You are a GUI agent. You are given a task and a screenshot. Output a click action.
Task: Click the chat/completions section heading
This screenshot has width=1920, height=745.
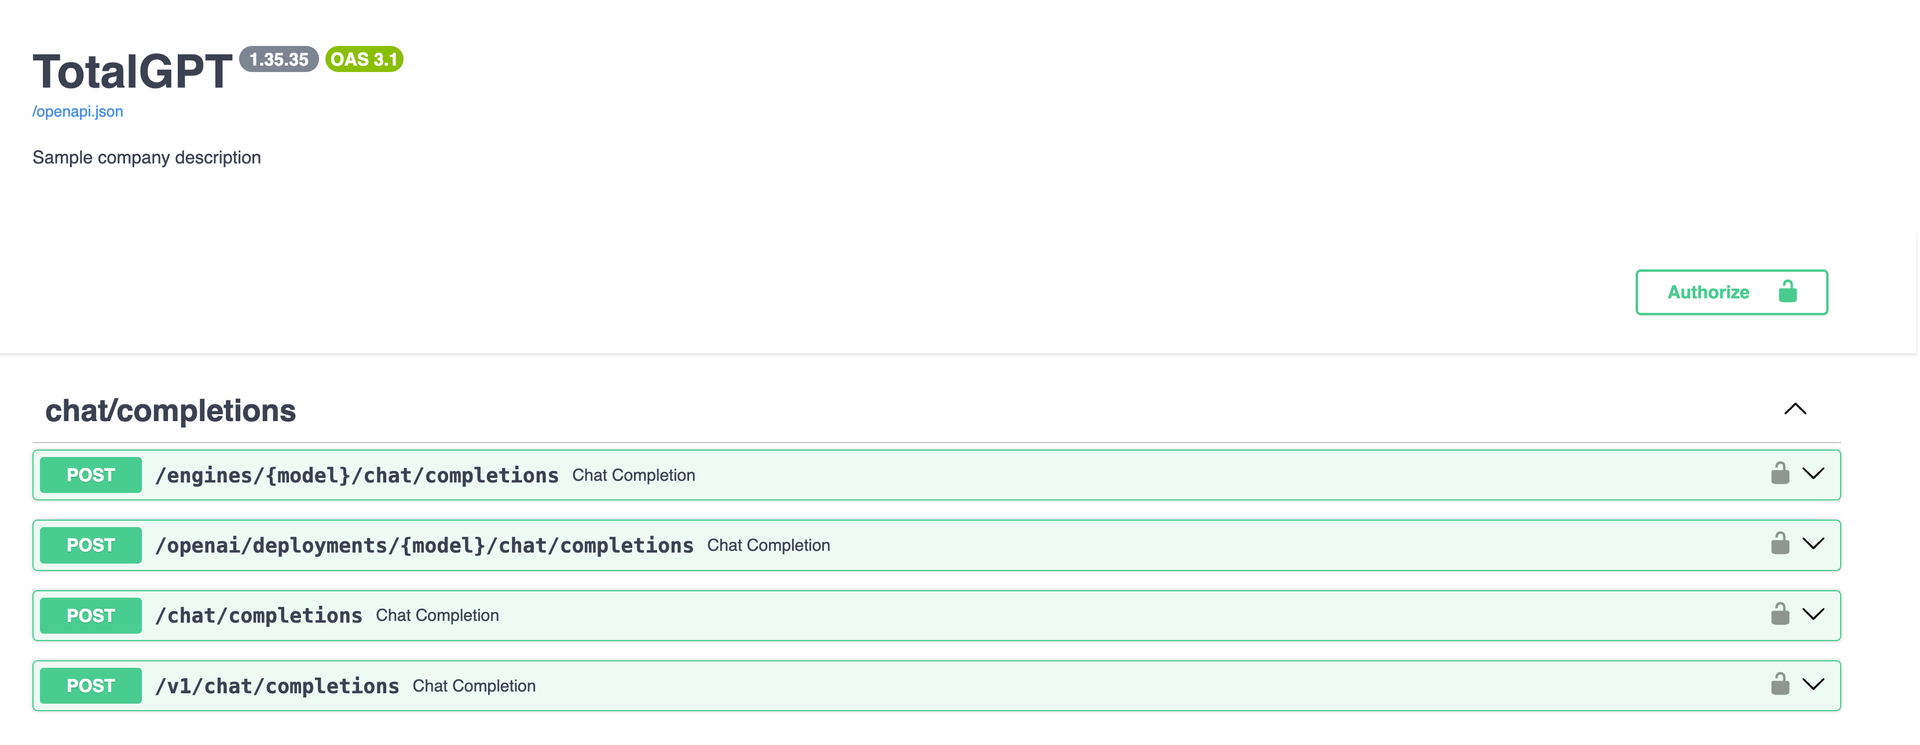170,410
